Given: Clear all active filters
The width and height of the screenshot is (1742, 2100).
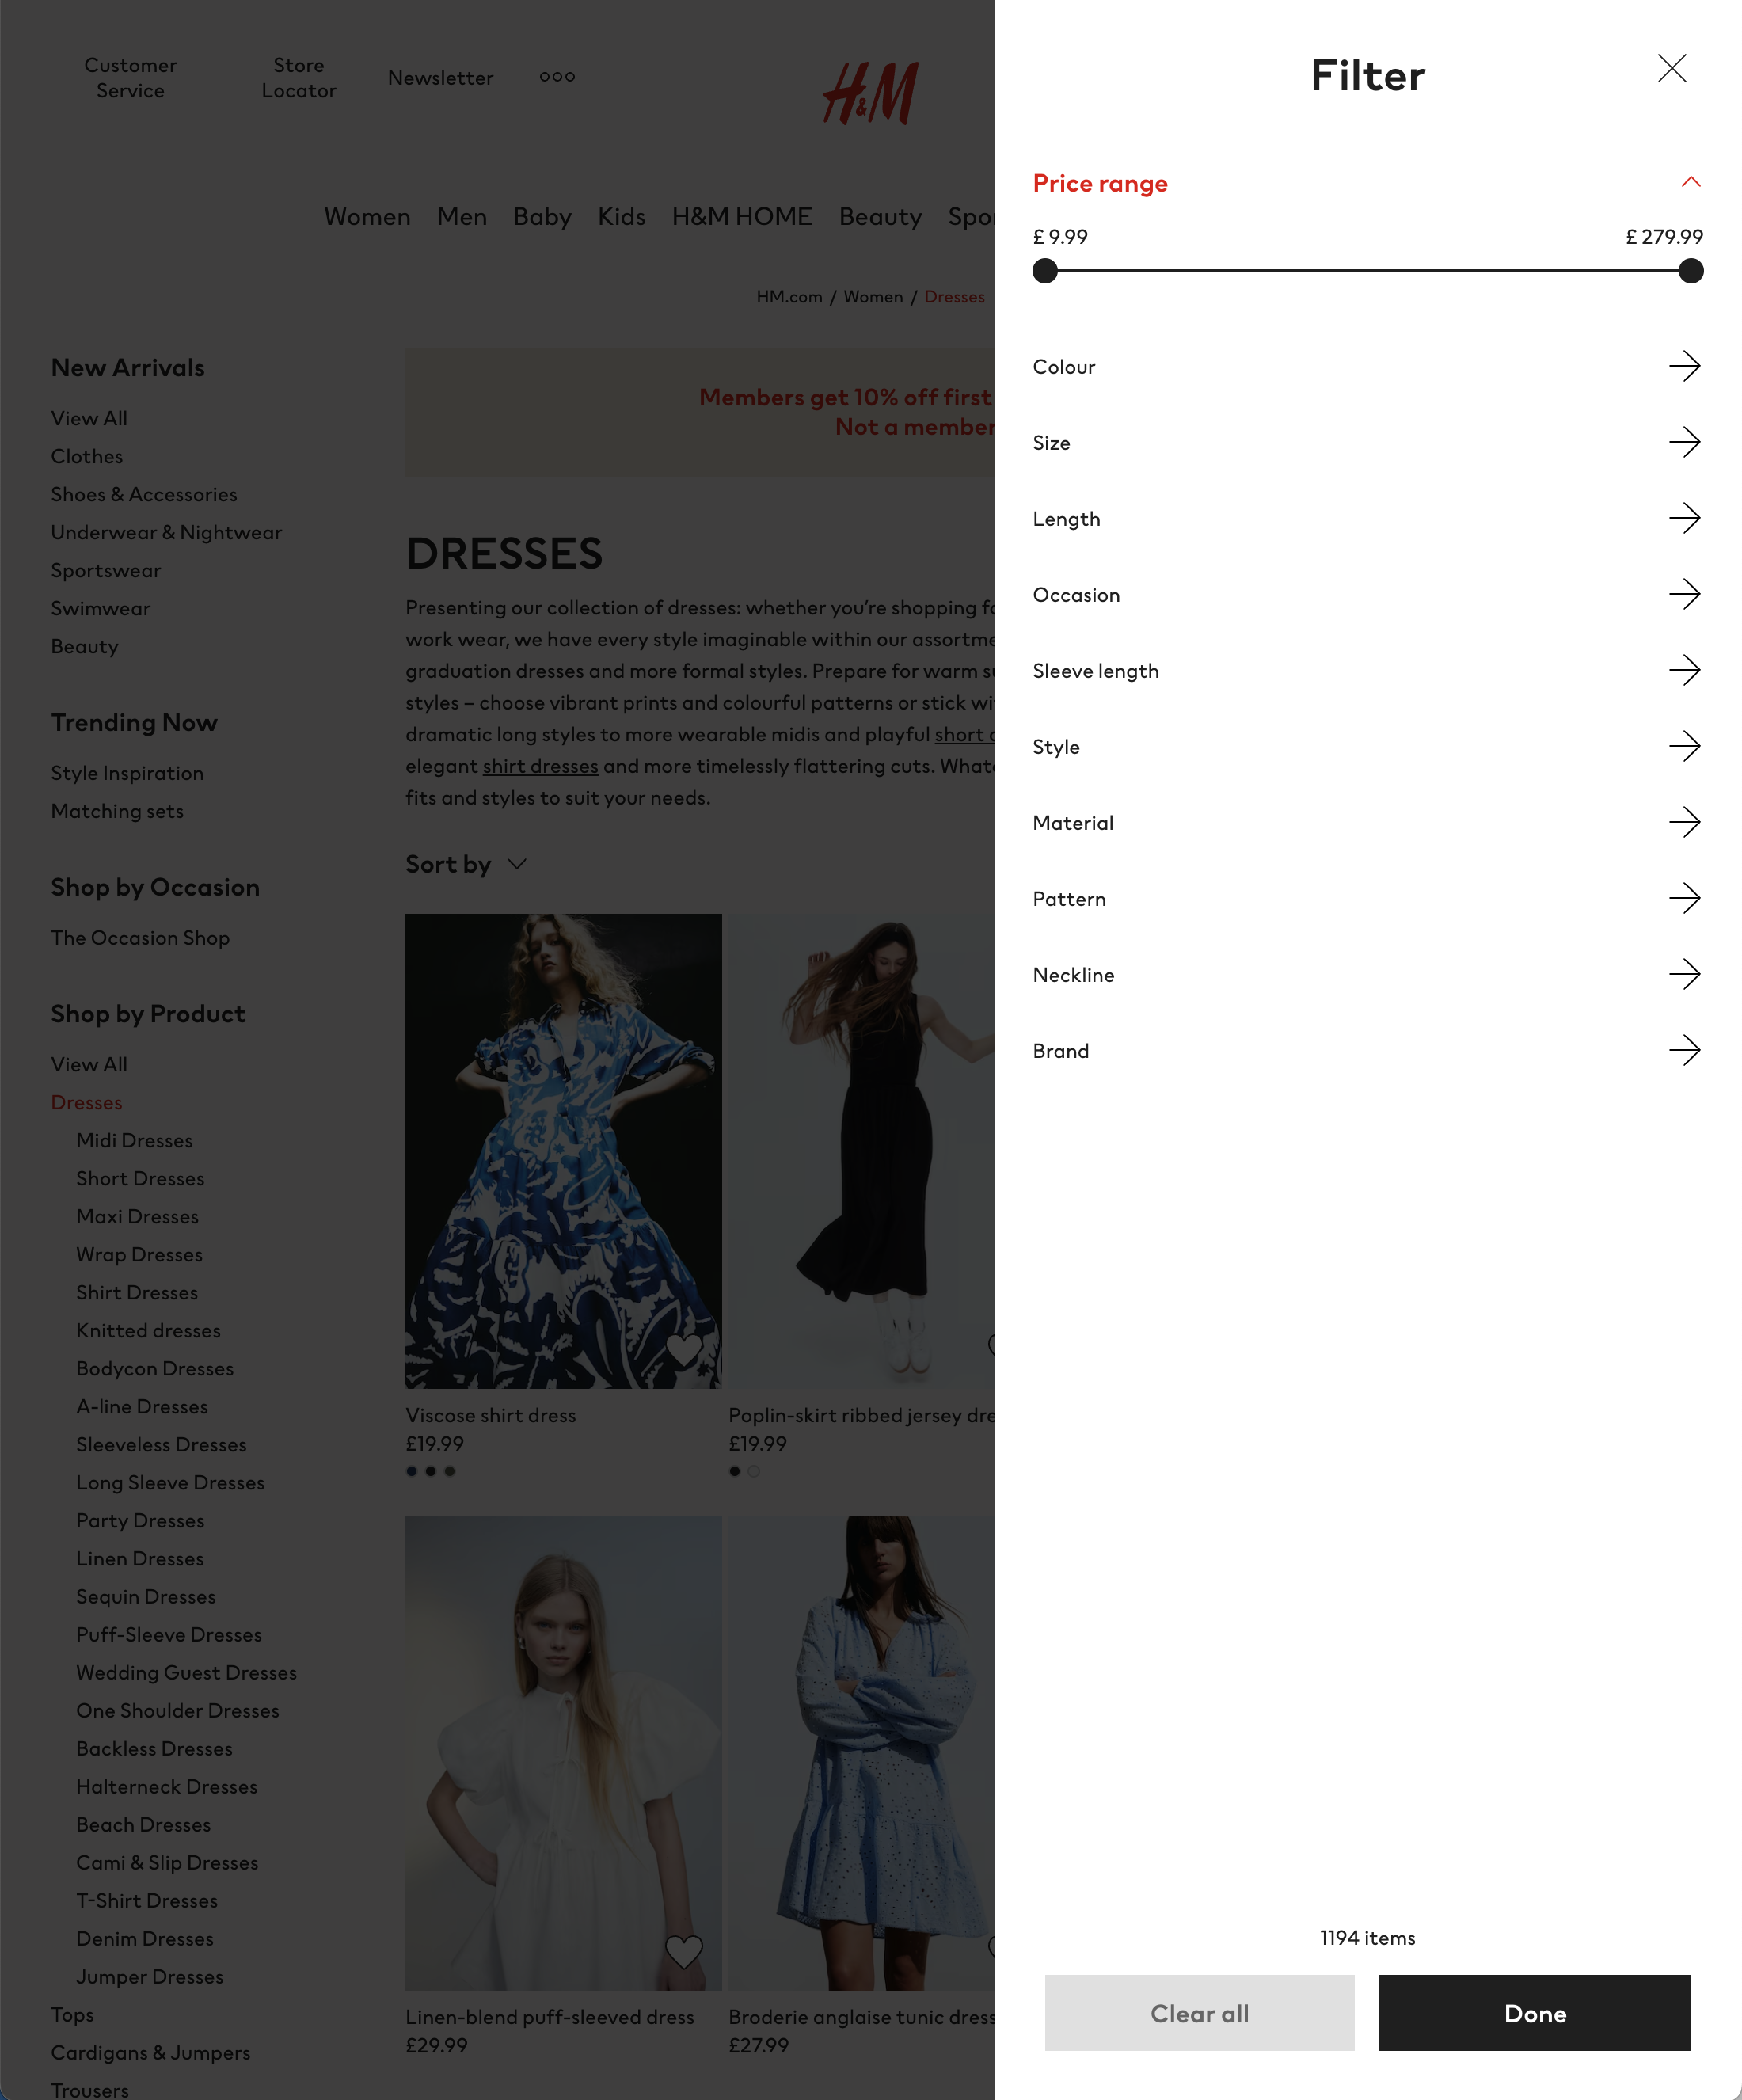Looking at the screenshot, I should (x=1198, y=2013).
